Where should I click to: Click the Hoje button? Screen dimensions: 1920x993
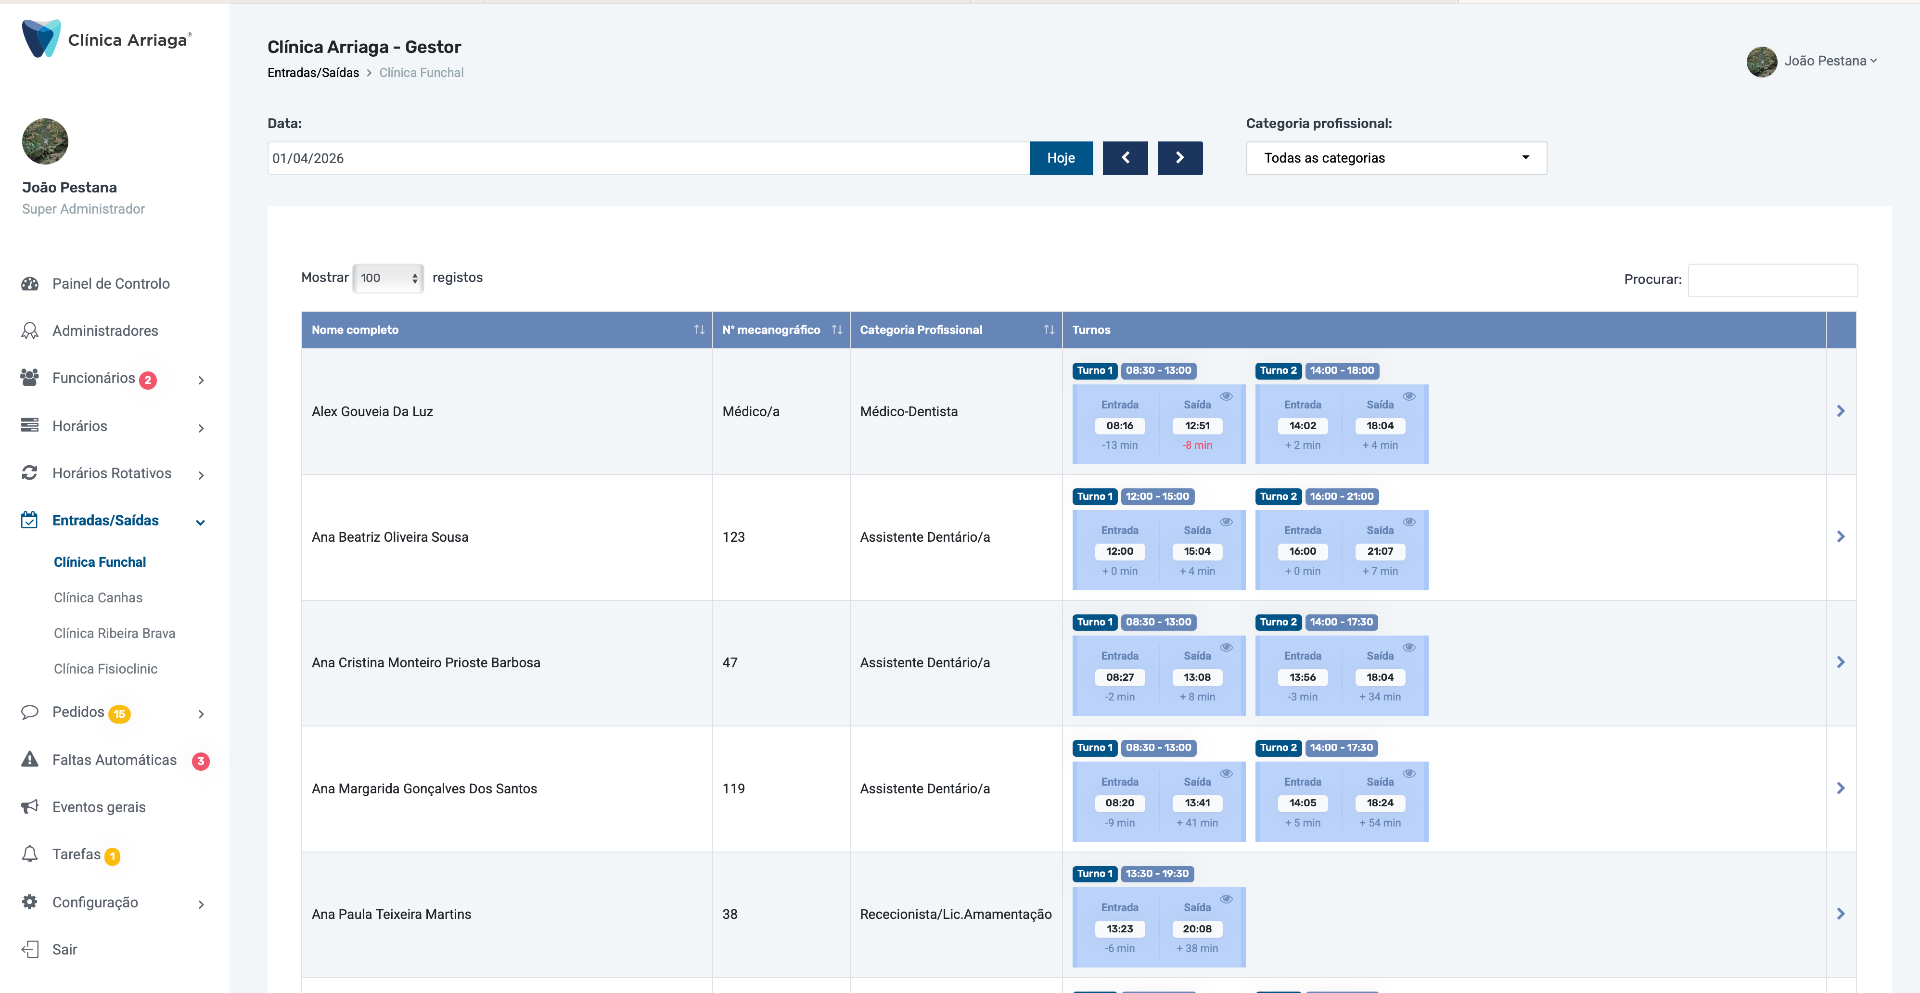1061,158
